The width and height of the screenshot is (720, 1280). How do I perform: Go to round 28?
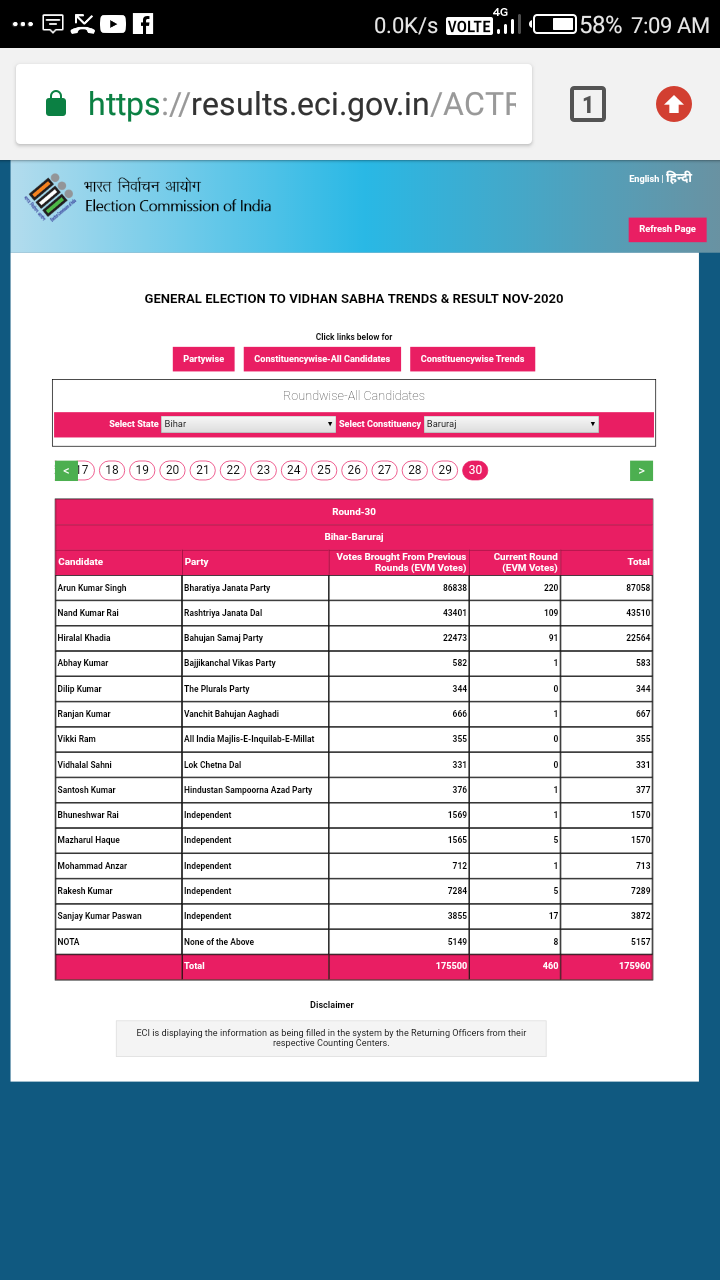click(415, 470)
